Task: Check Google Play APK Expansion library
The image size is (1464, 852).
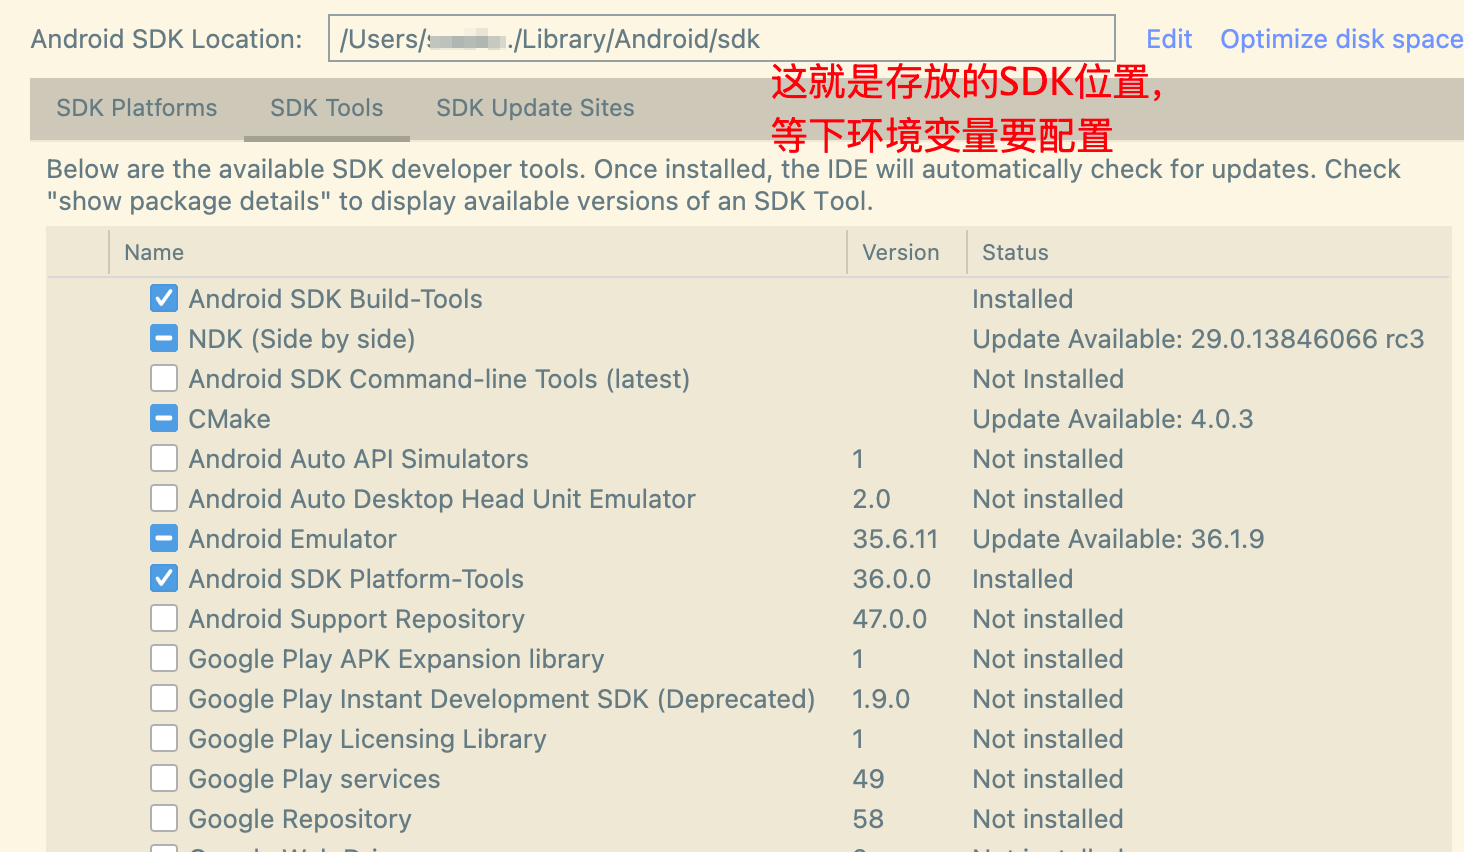Action: 164,658
